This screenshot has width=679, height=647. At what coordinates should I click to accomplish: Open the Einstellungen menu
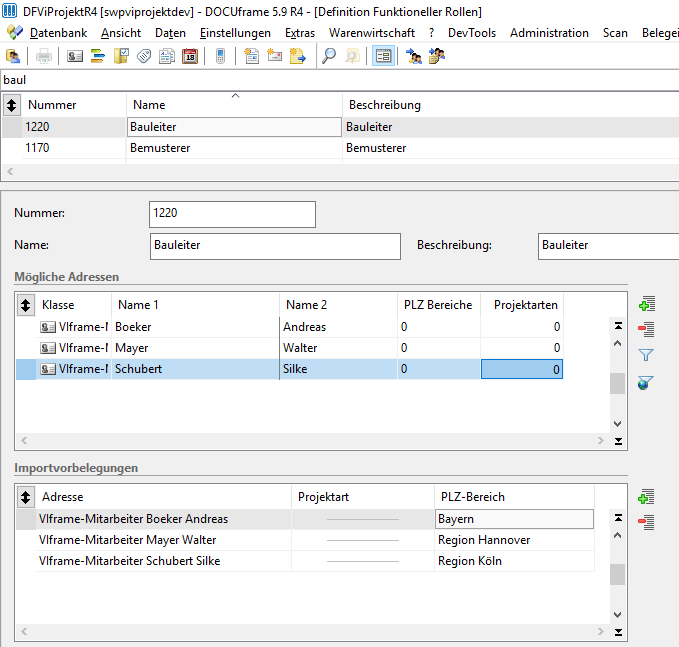[x=235, y=33]
